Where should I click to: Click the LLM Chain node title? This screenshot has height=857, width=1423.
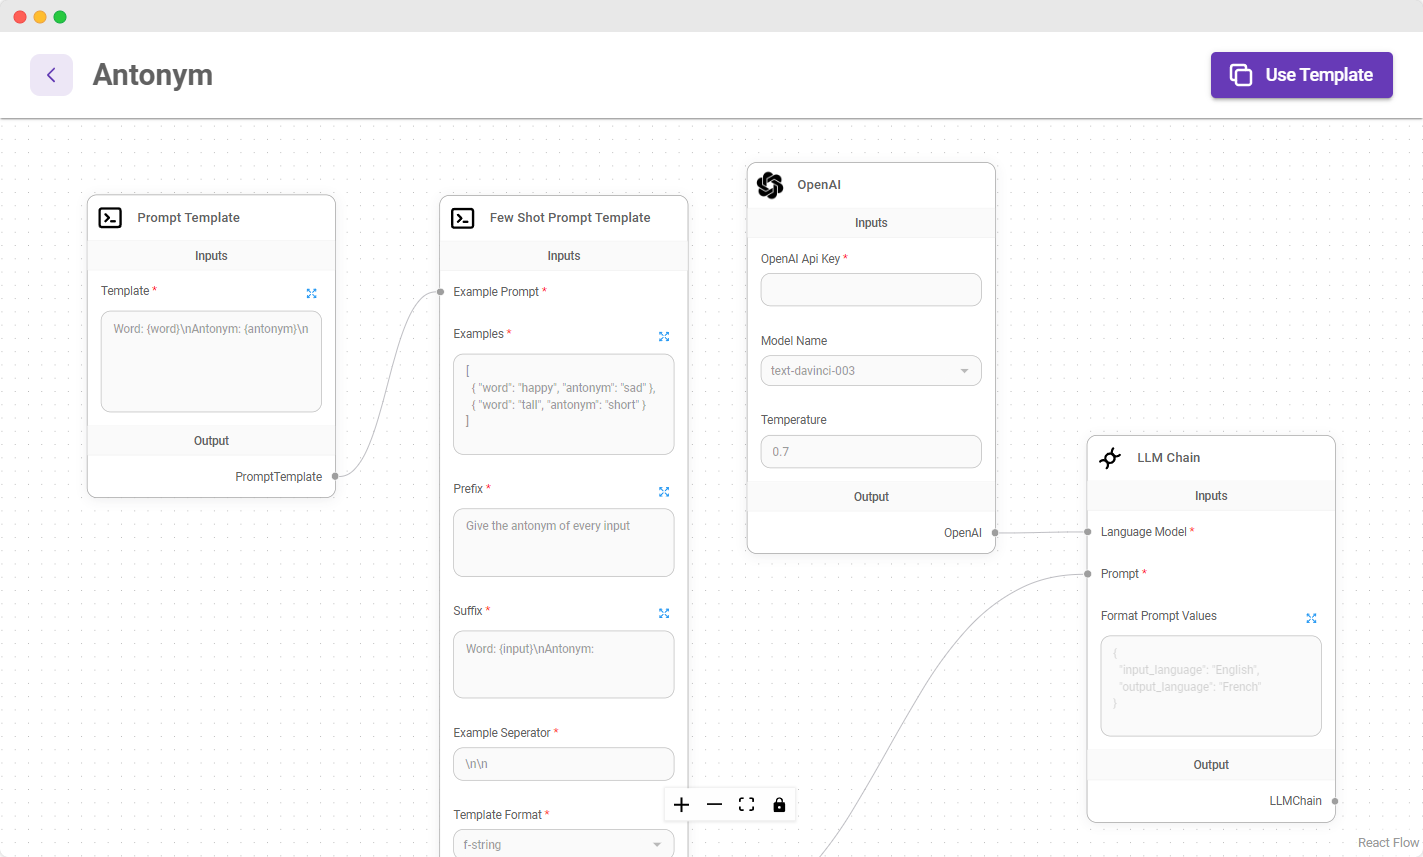point(1168,458)
